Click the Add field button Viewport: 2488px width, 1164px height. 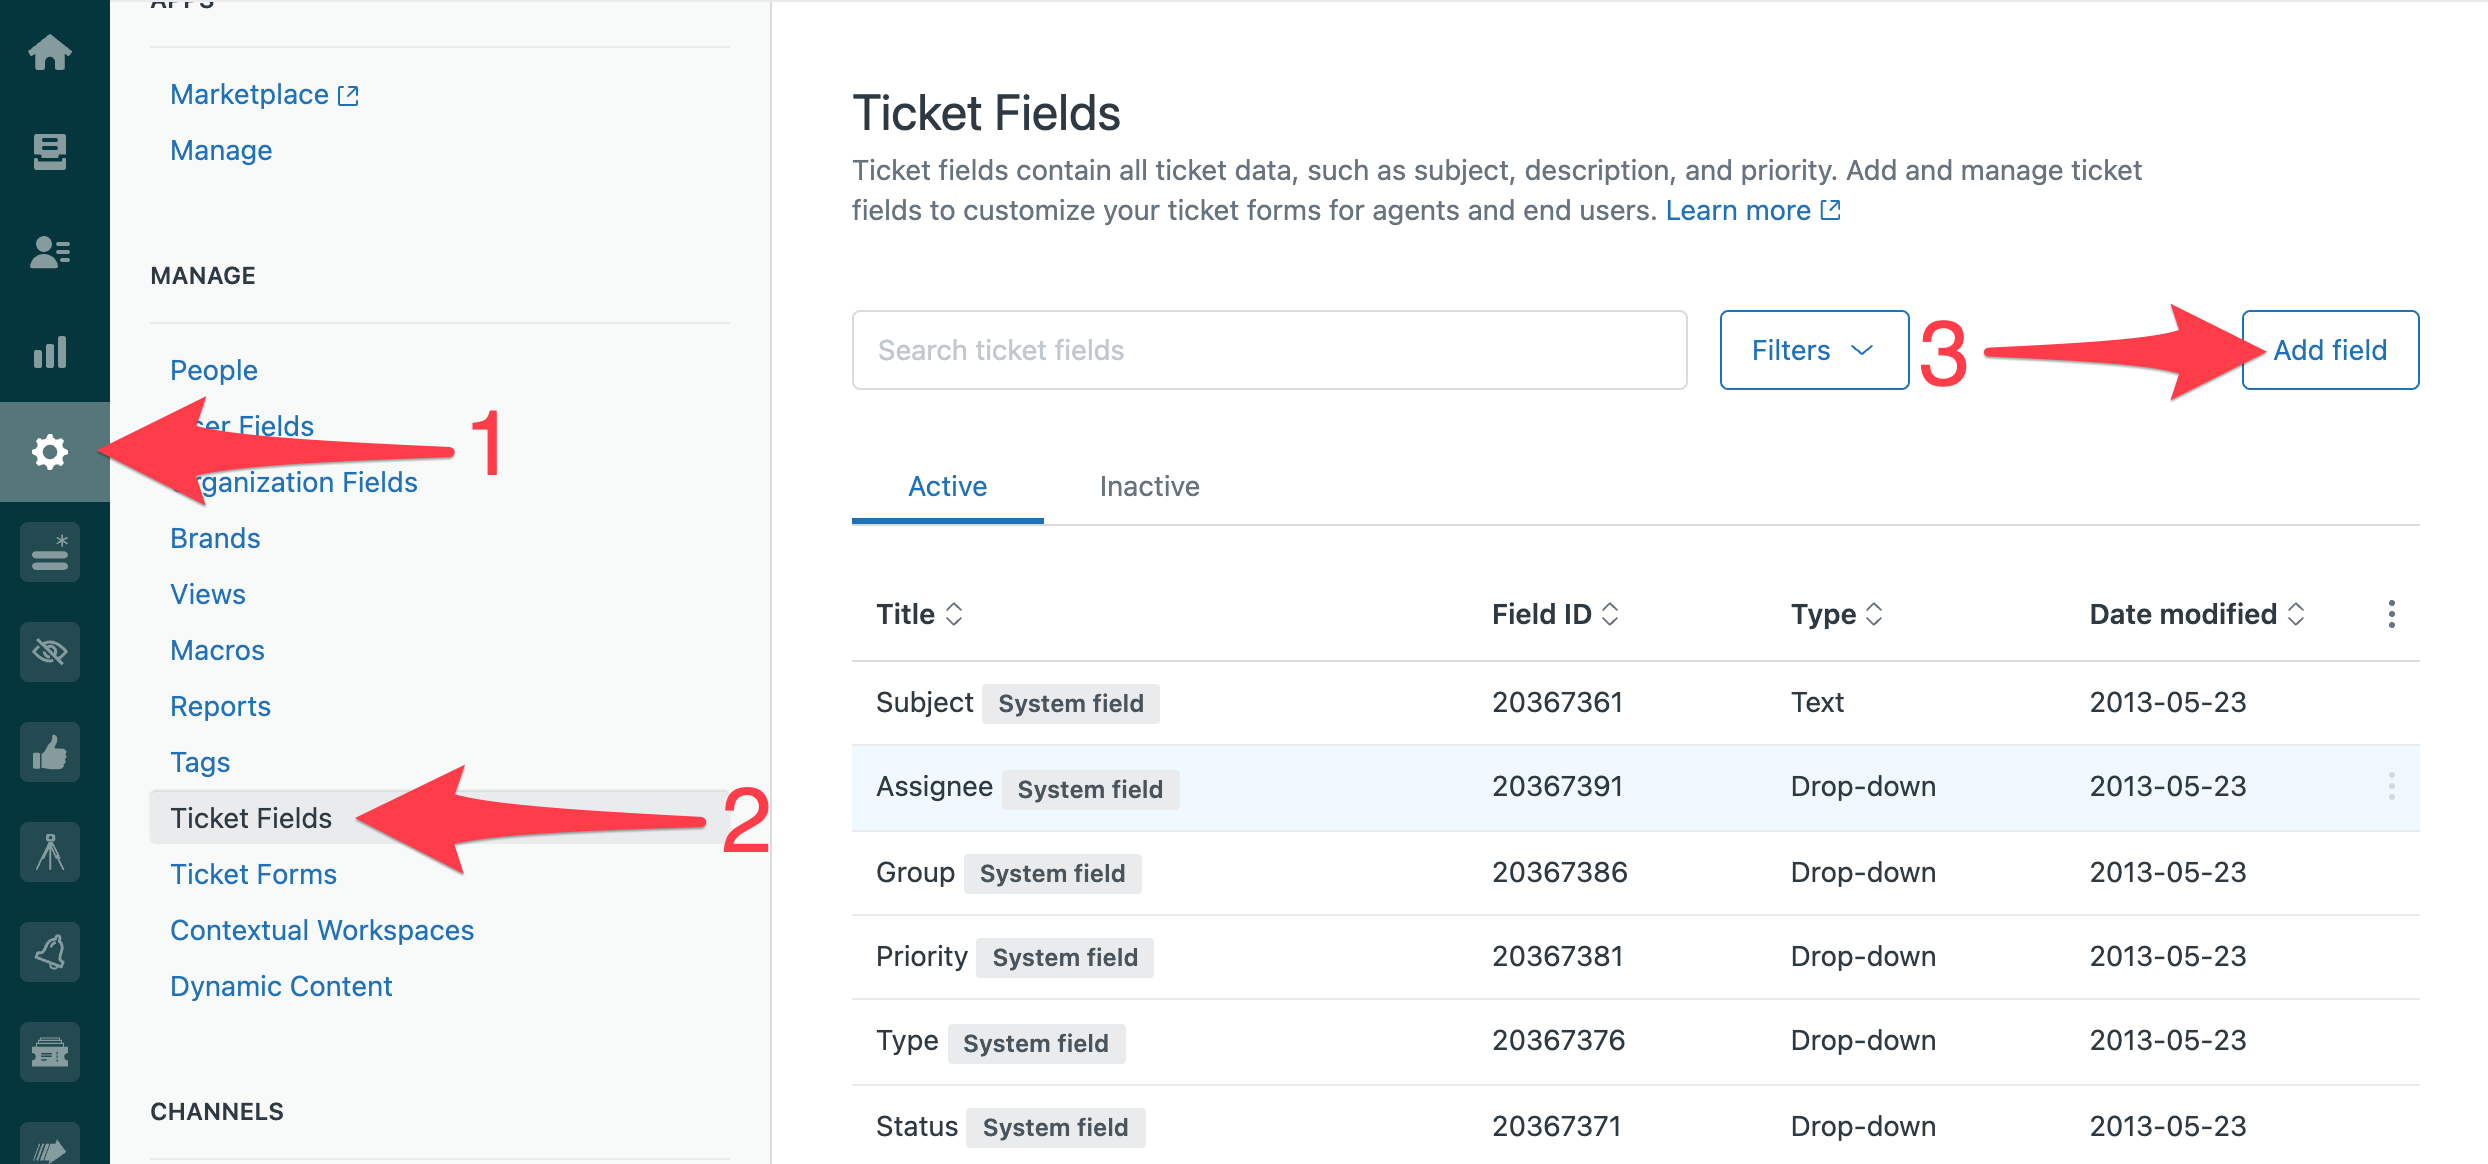[x=2329, y=350]
